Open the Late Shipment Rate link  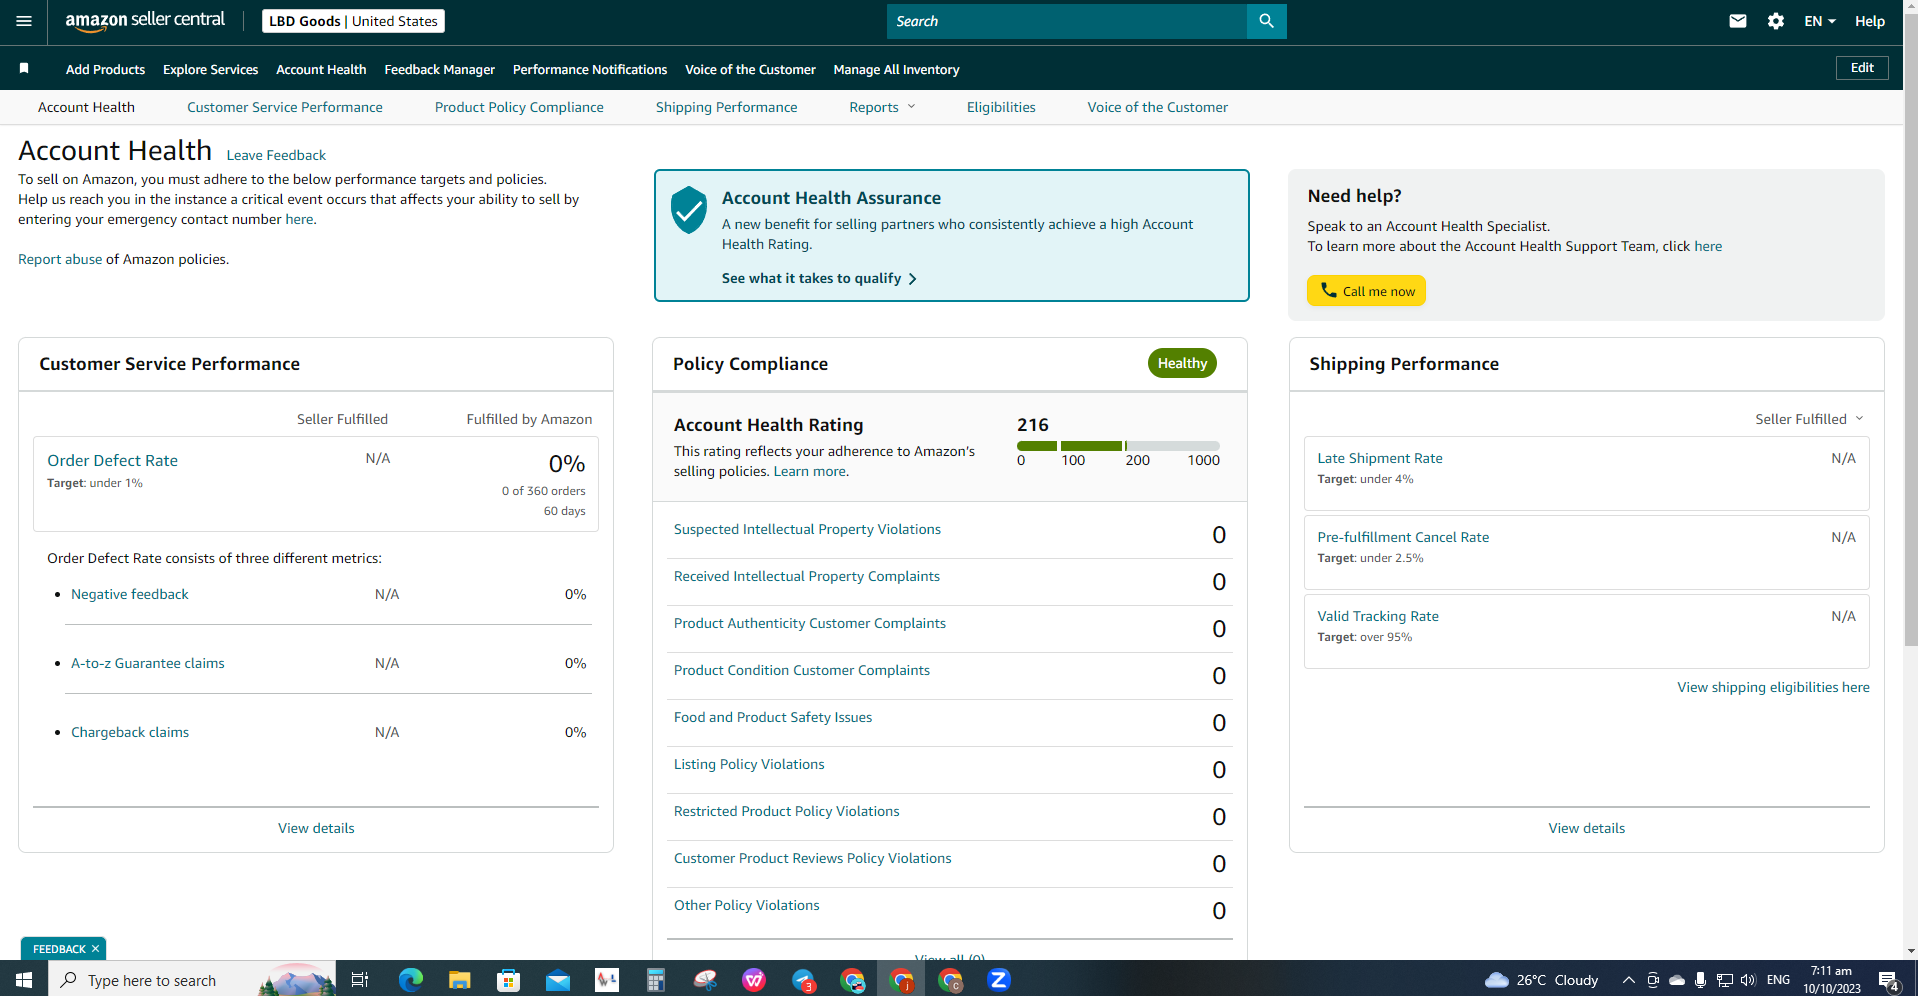click(x=1380, y=458)
